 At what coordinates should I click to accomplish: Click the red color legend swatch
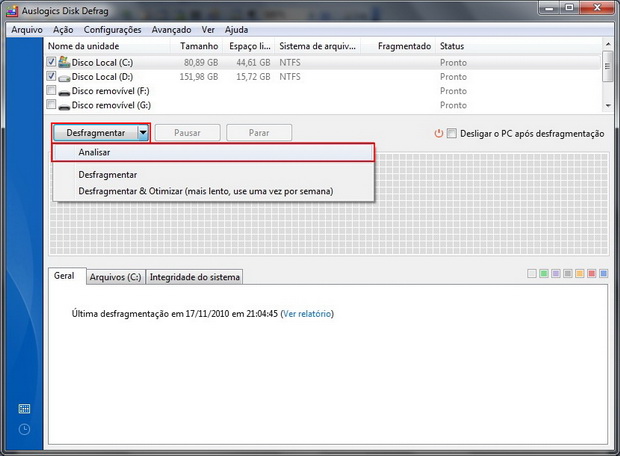tap(592, 273)
